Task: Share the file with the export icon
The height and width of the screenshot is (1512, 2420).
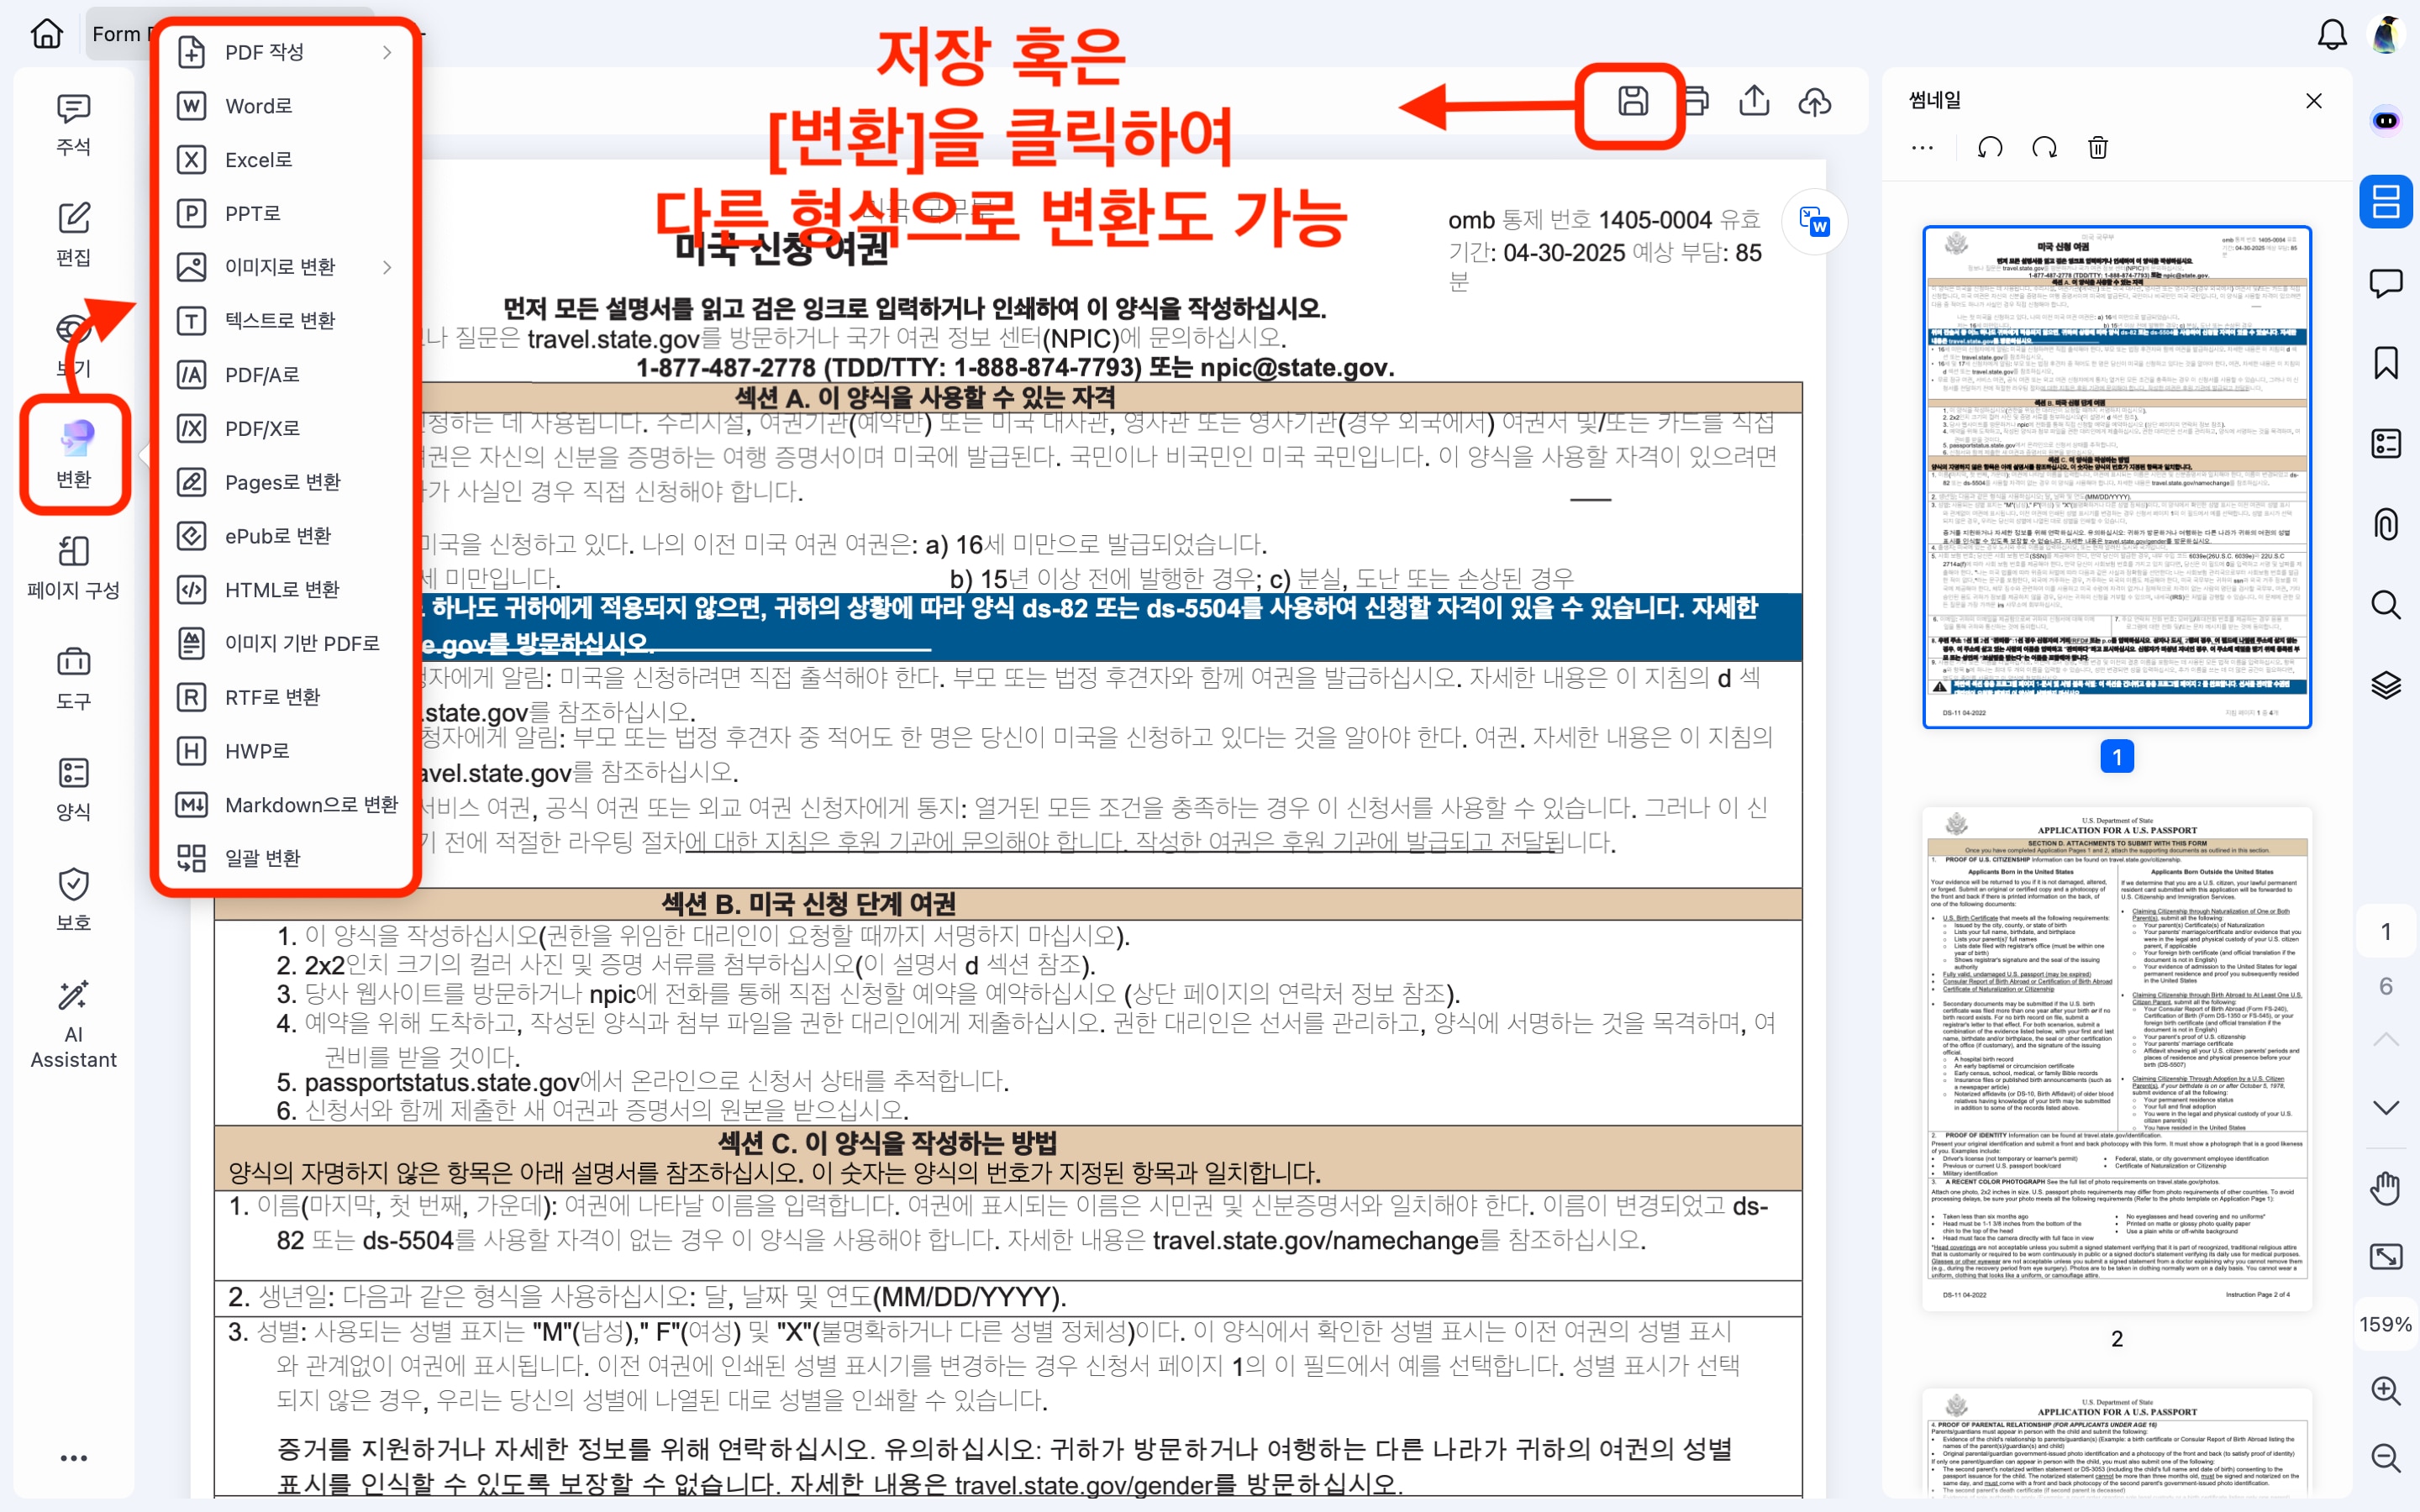Action: point(1754,101)
